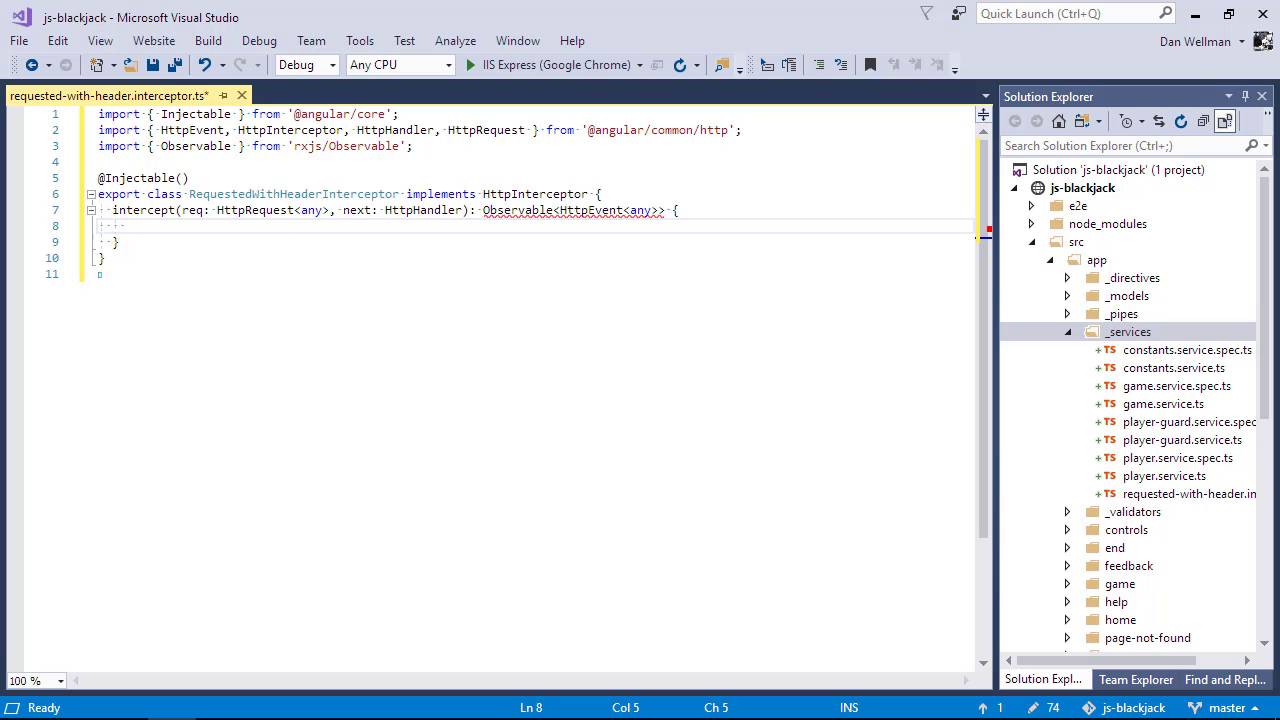This screenshot has width=1280, height=720.
Task: Toggle a bookmark on current line
Action: pyautogui.click(x=870, y=65)
